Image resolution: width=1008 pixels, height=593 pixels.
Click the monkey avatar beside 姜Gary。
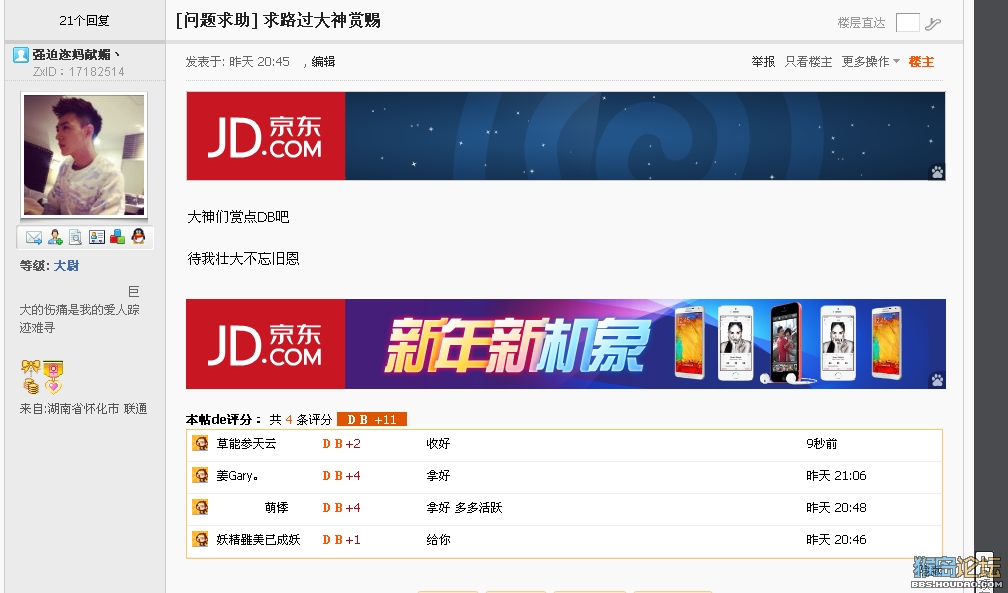201,475
